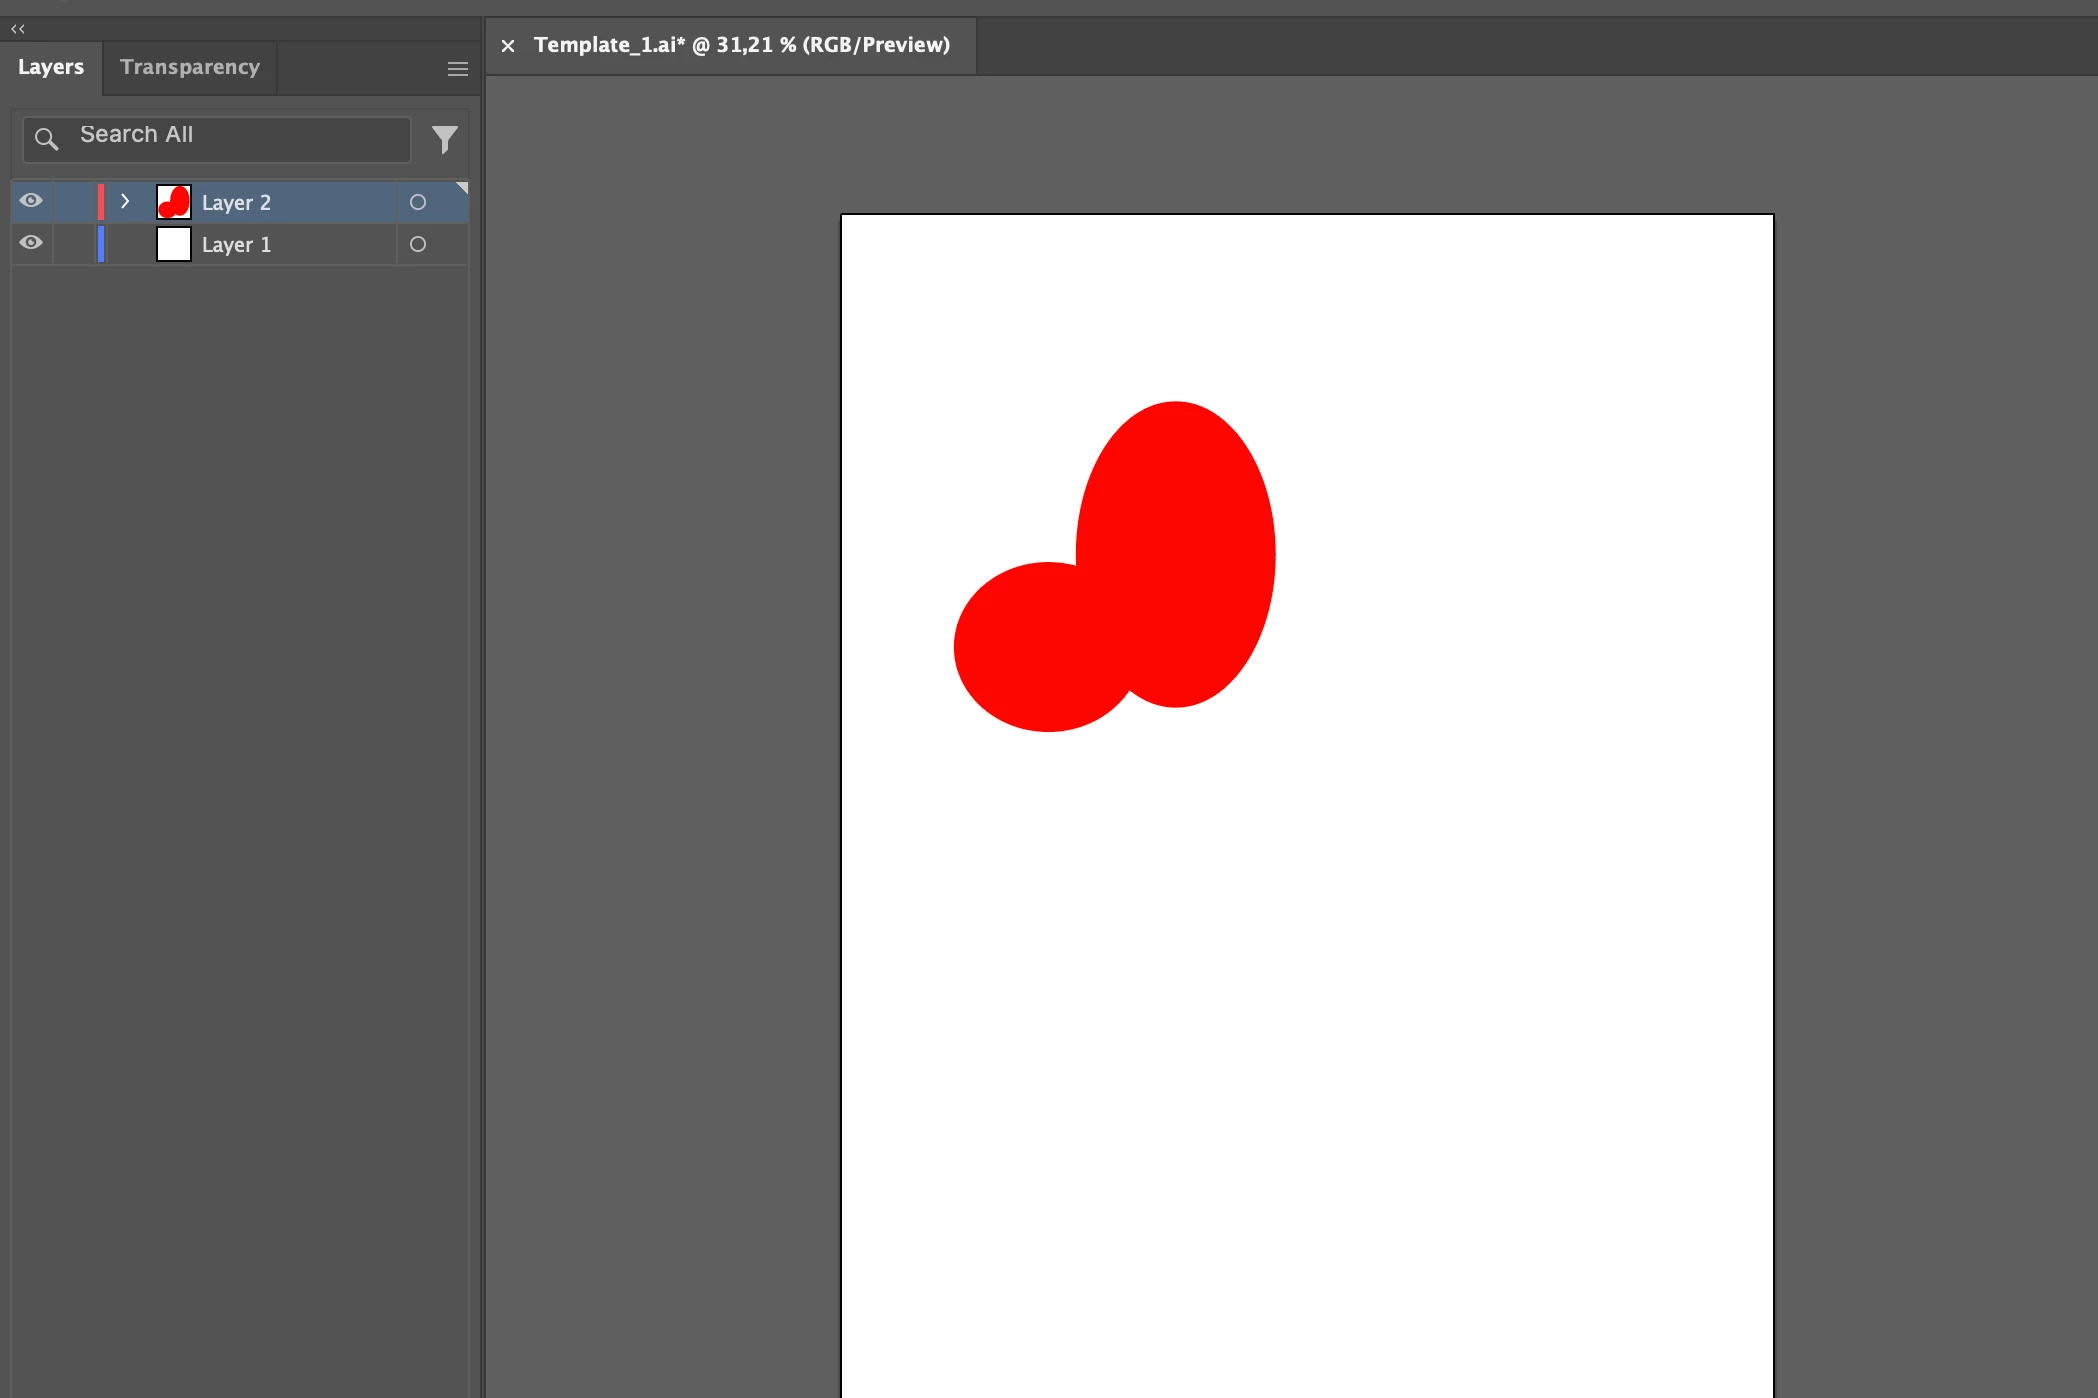Hide Layer 2 using eye icon

tap(31, 201)
